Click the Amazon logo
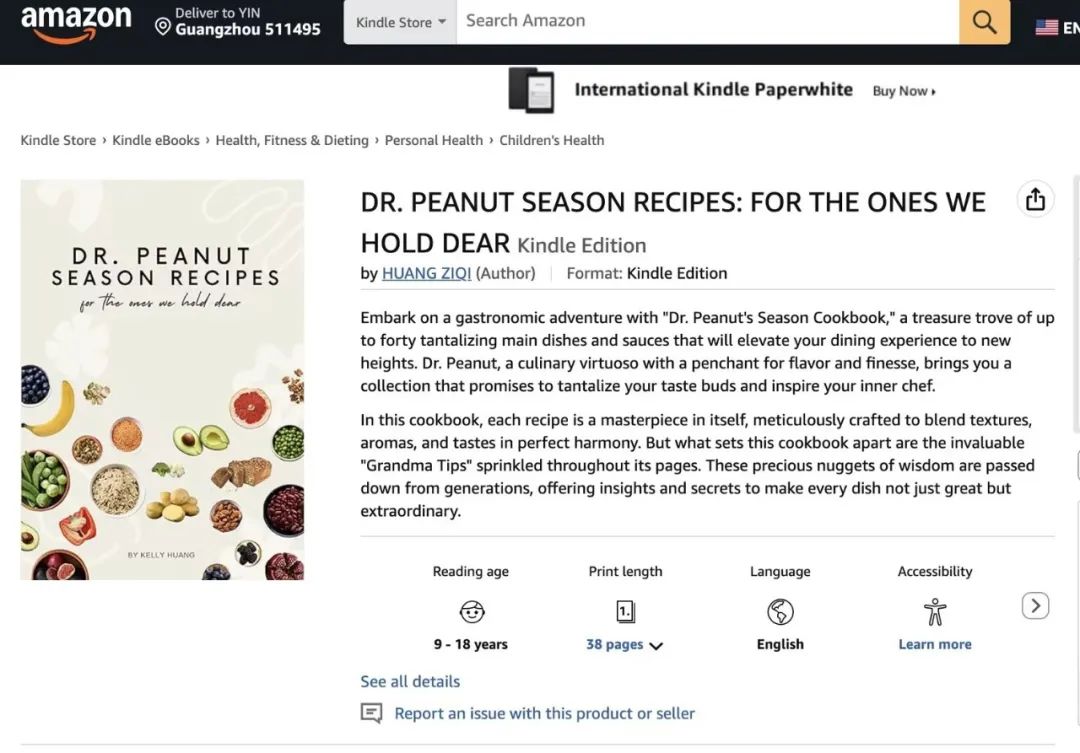Screen dimensions: 1080x753 pyautogui.click(x=76, y=22)
